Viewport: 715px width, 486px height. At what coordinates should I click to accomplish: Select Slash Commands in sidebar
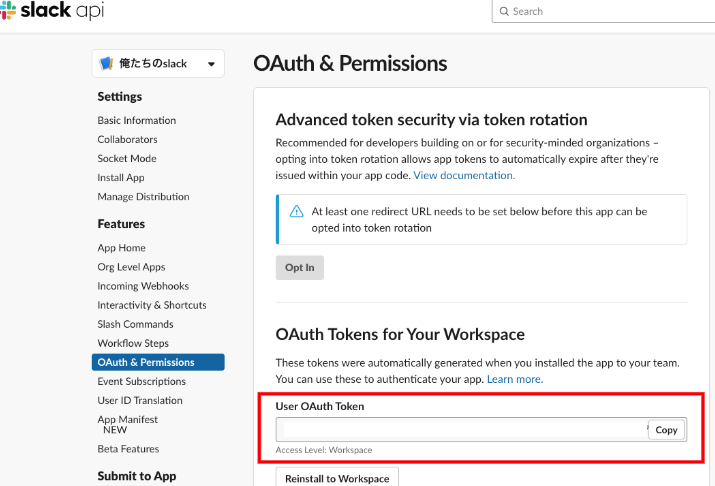click(x=135, y=324)
